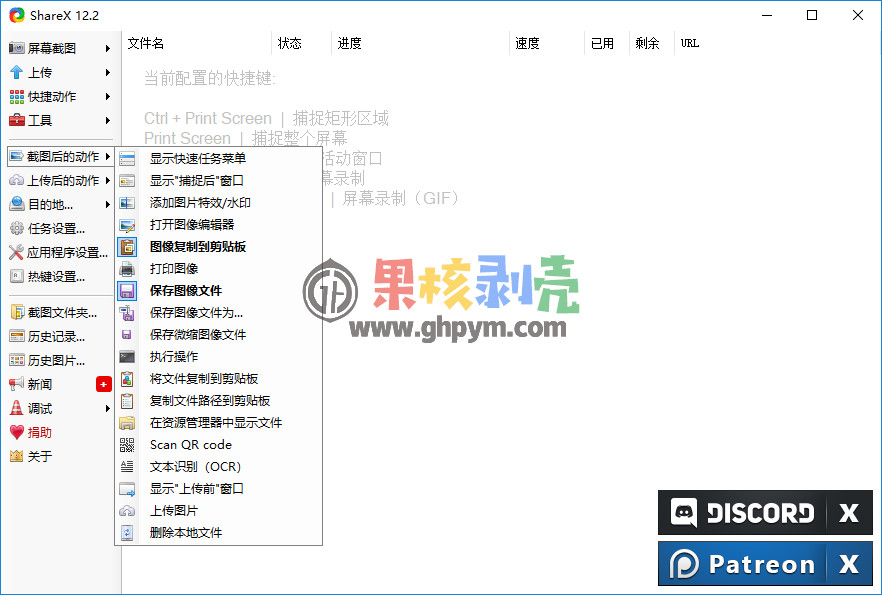Click the 删除本地文件 recycle icon
Screen dimensions: 882x595
[x=127, y=533]
